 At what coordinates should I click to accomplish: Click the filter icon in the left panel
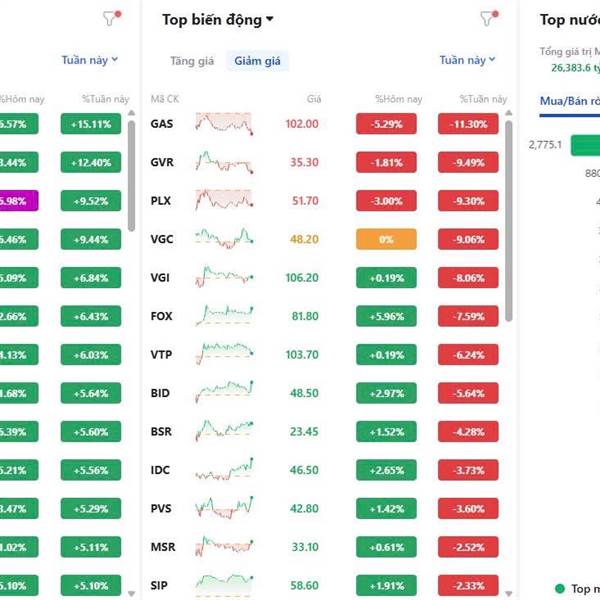pos(109,18)
